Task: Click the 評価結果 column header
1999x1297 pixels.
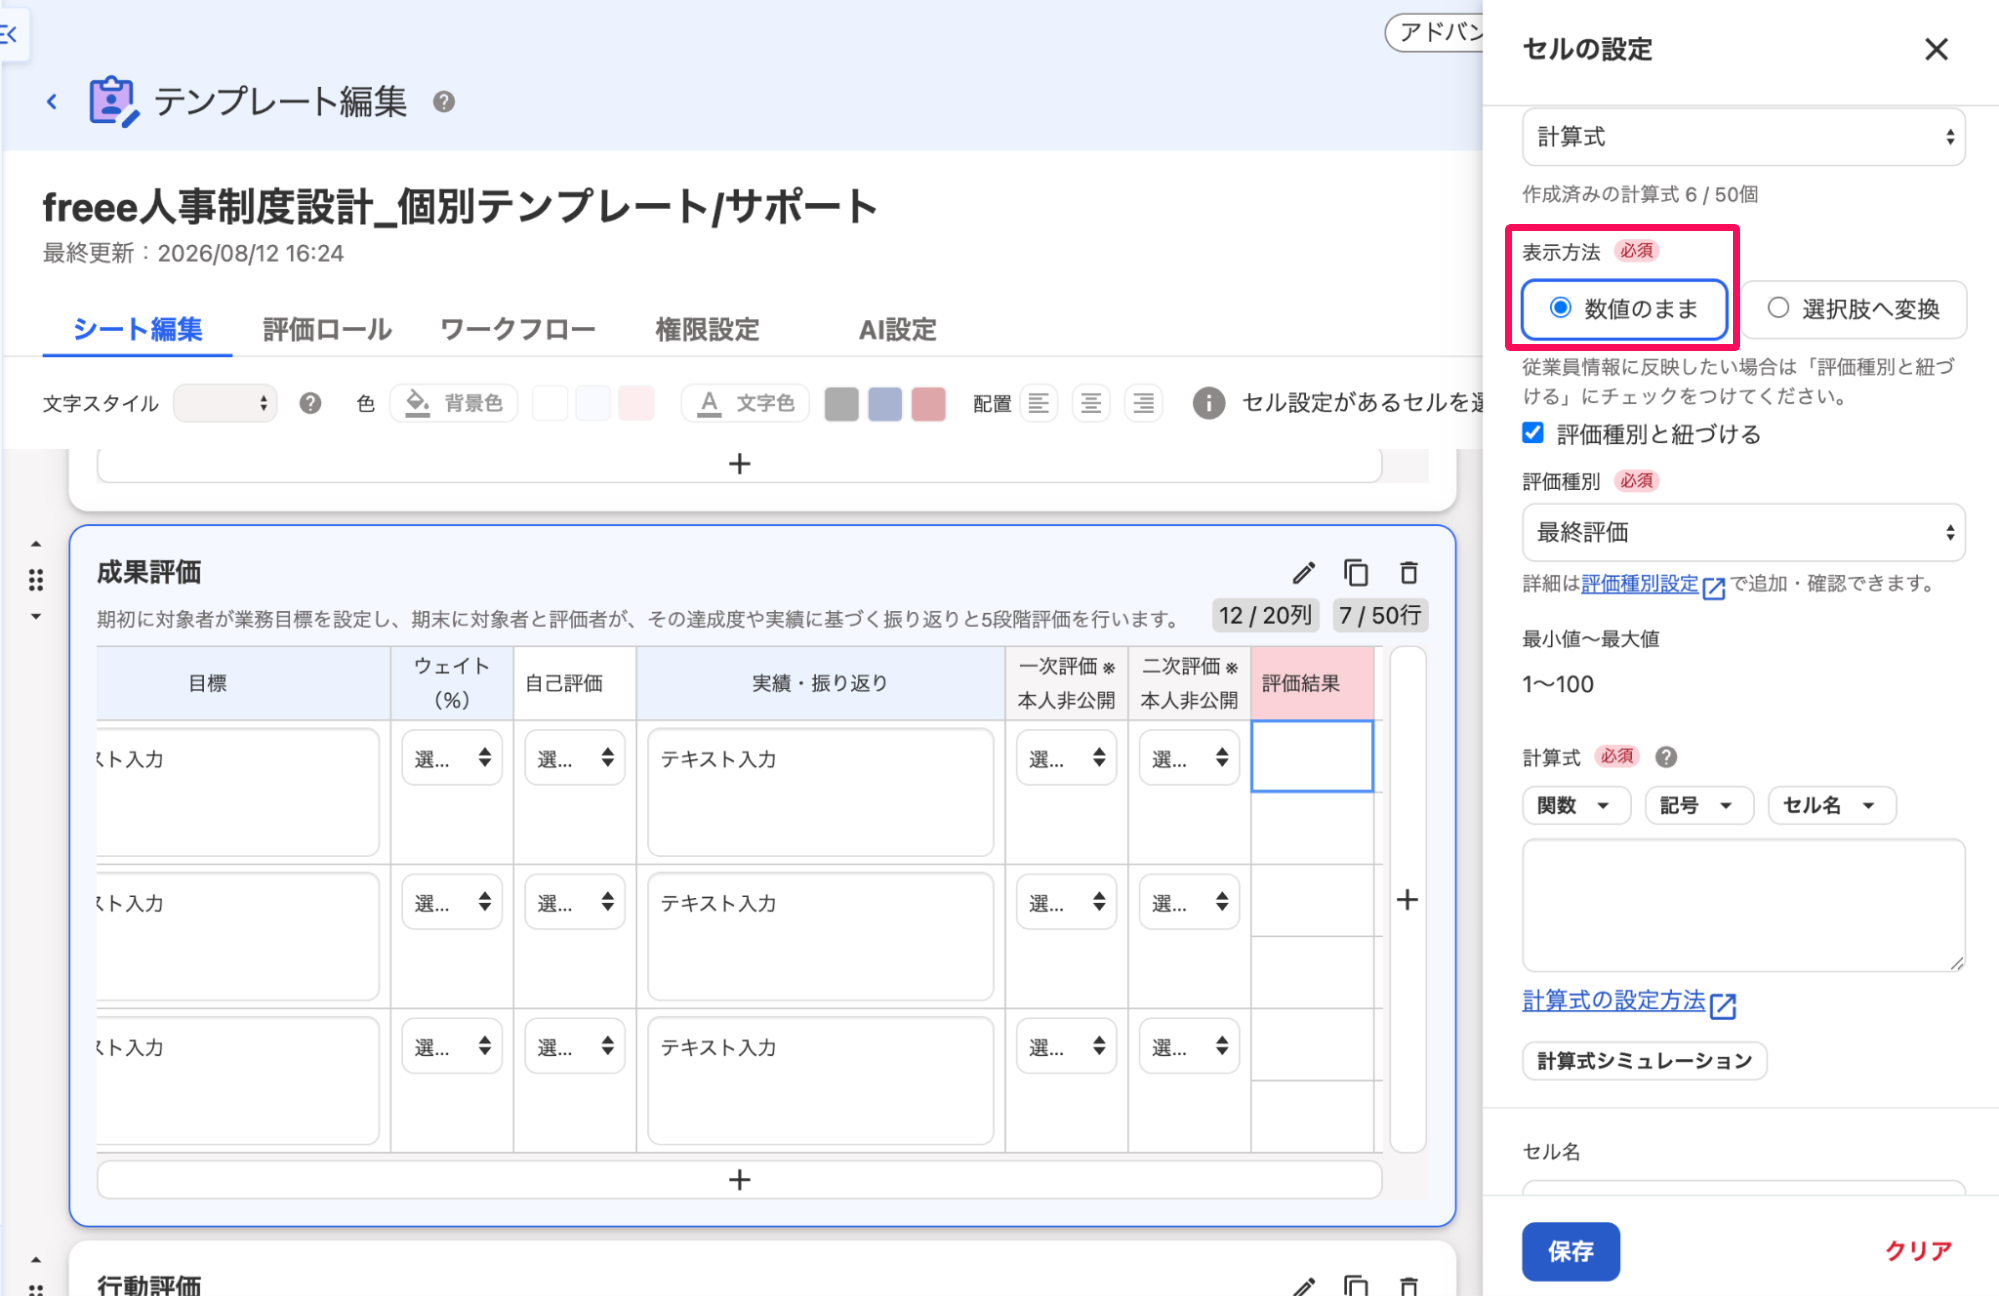Action: 1312,683
